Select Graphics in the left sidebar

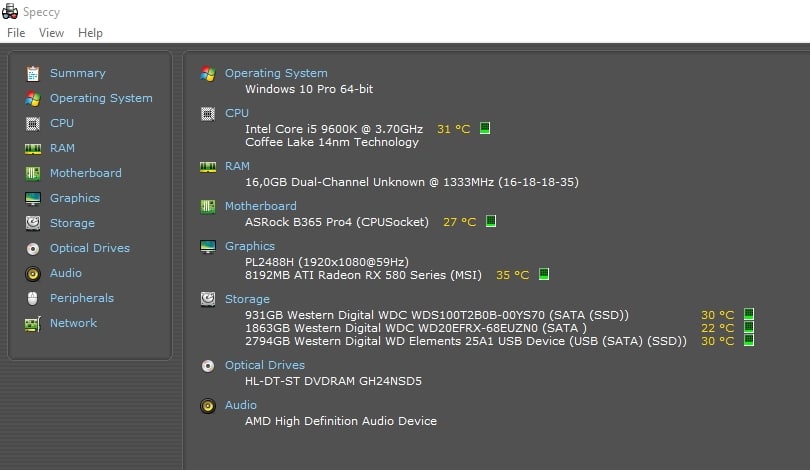[75, 198]
